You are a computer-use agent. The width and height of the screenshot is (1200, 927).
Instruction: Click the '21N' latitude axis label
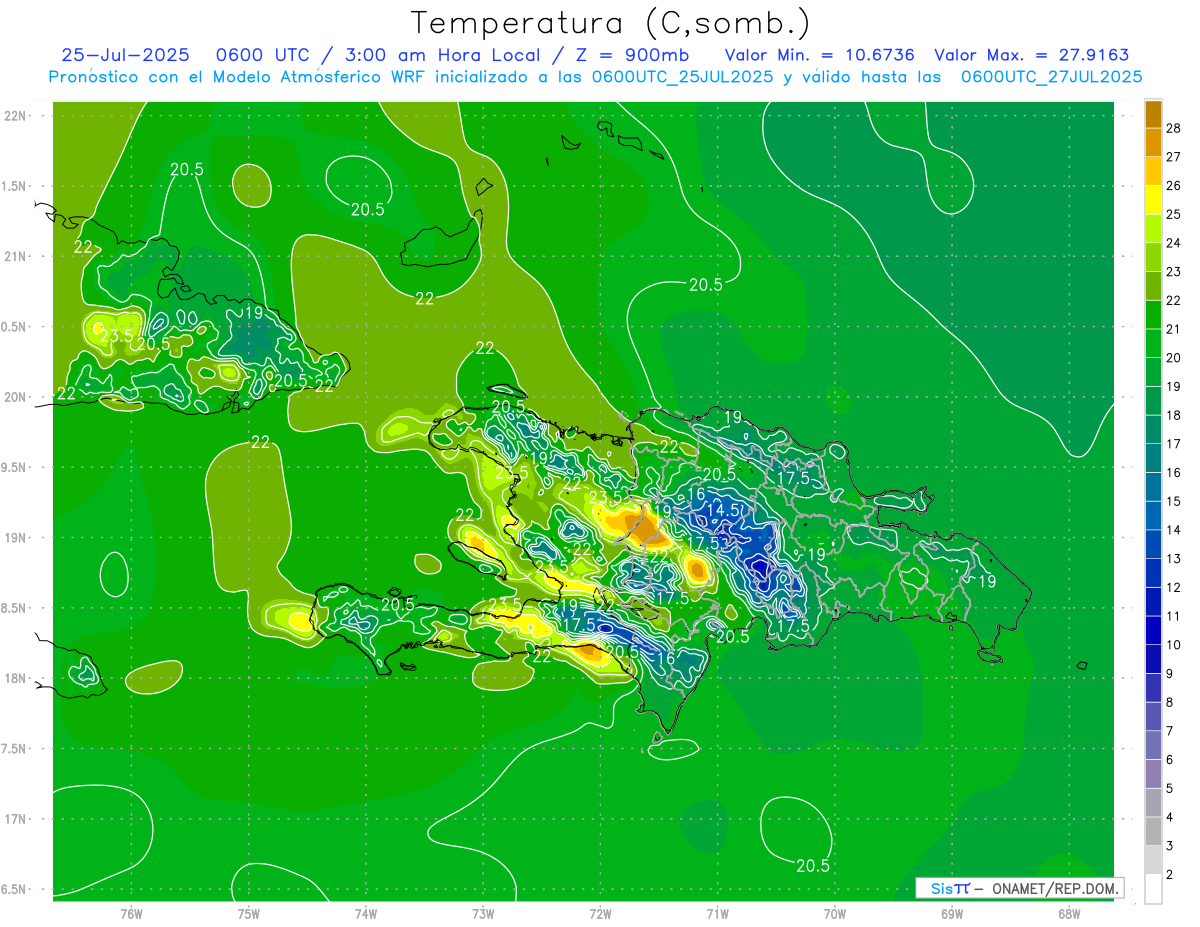point(15,256)
